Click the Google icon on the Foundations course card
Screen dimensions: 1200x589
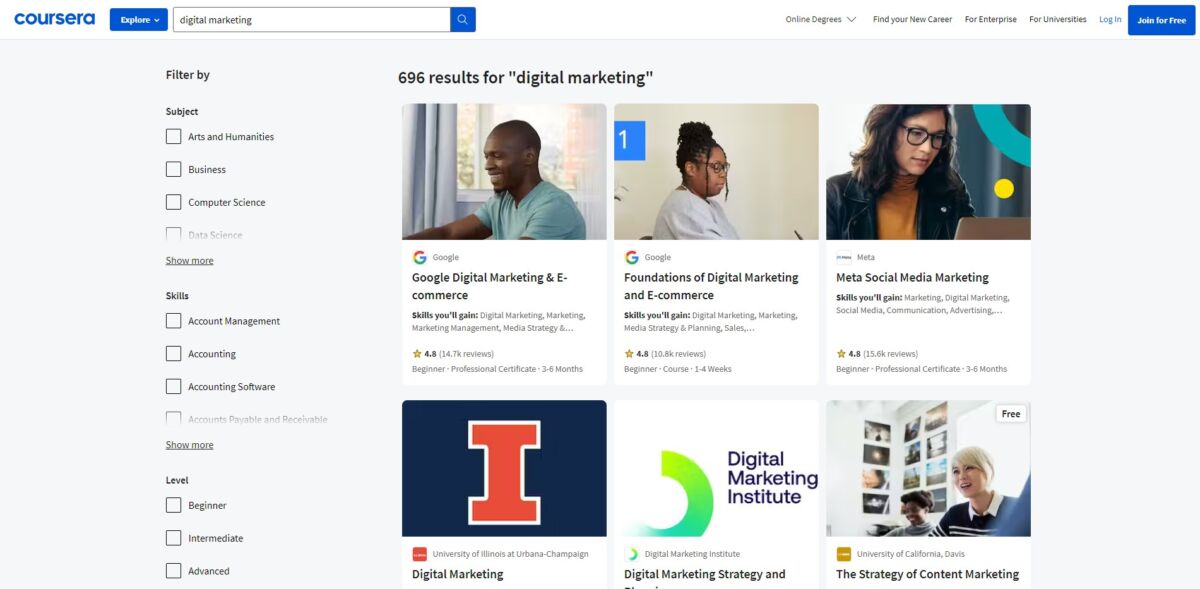630,257
